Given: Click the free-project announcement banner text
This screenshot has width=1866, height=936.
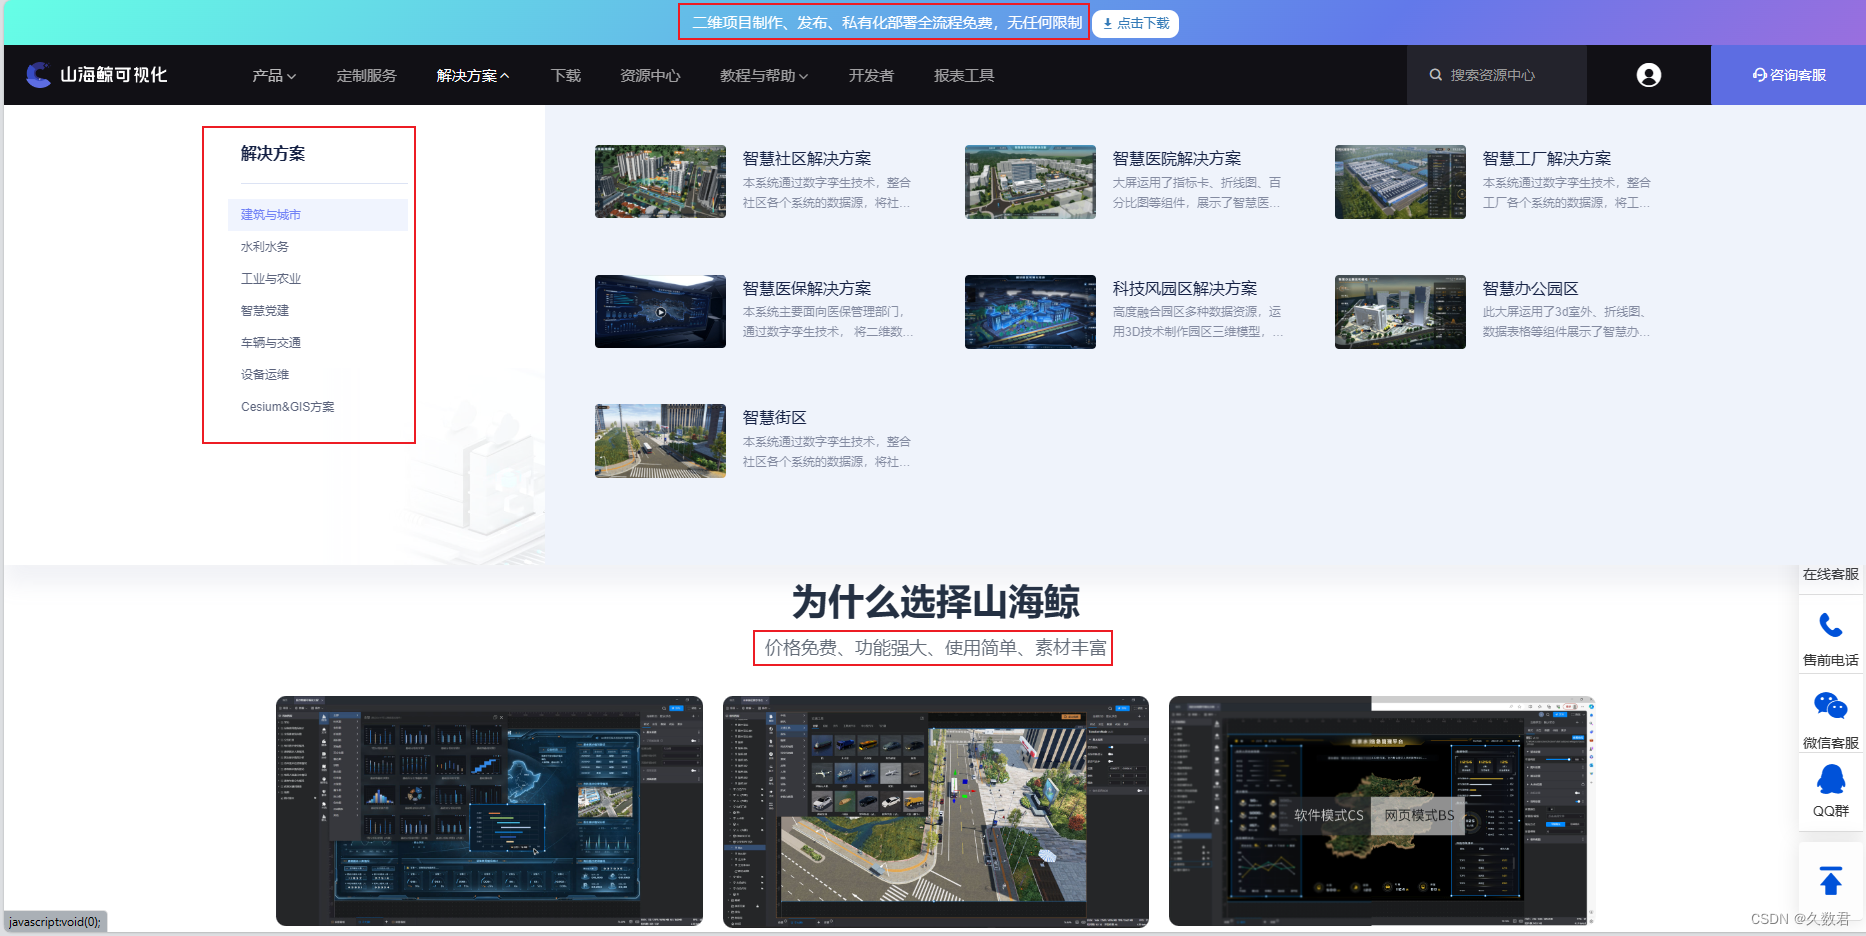Looking at the screenshot, I should click(887, 23).
